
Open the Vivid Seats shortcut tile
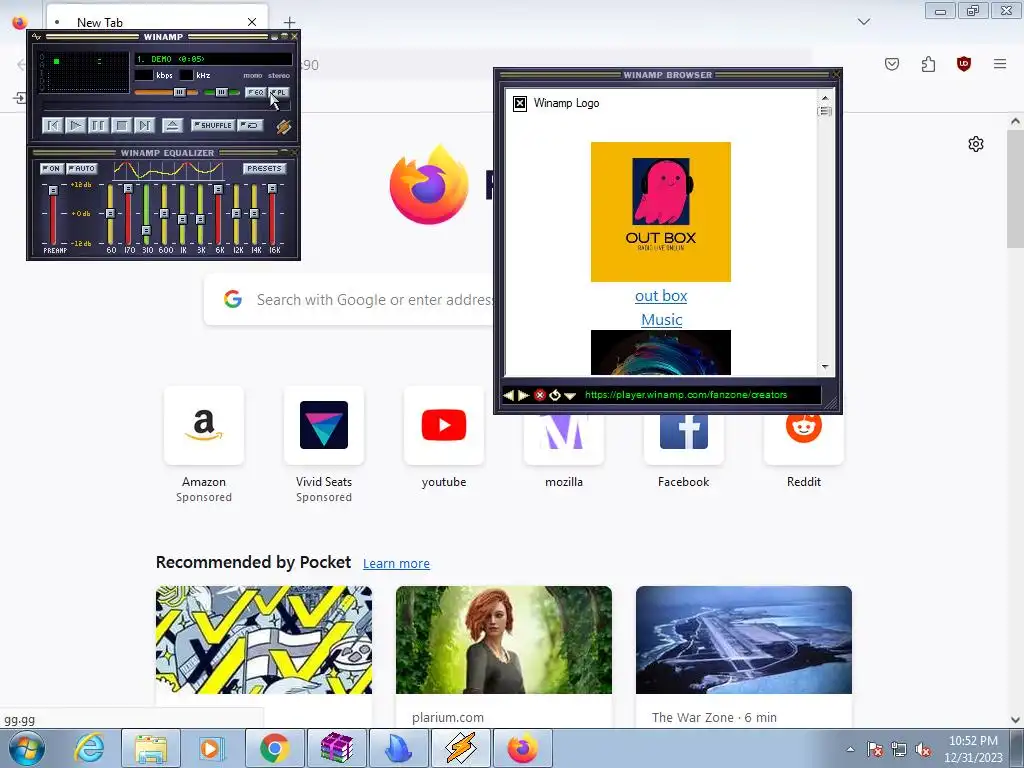[324, 425]
